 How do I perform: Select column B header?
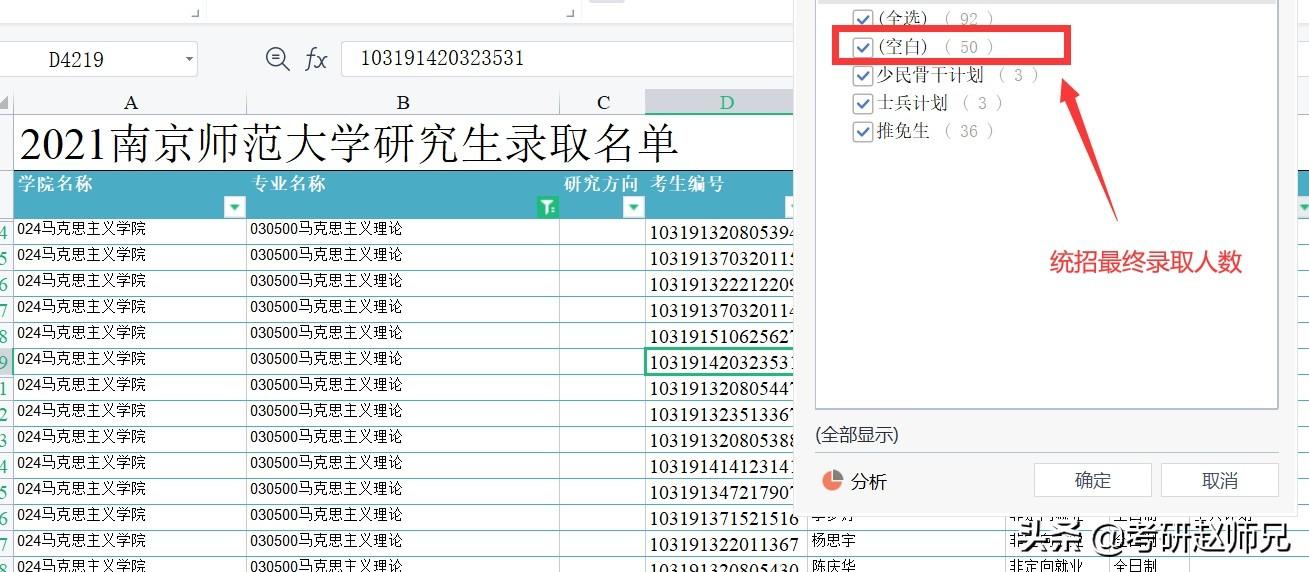(403, 102)
